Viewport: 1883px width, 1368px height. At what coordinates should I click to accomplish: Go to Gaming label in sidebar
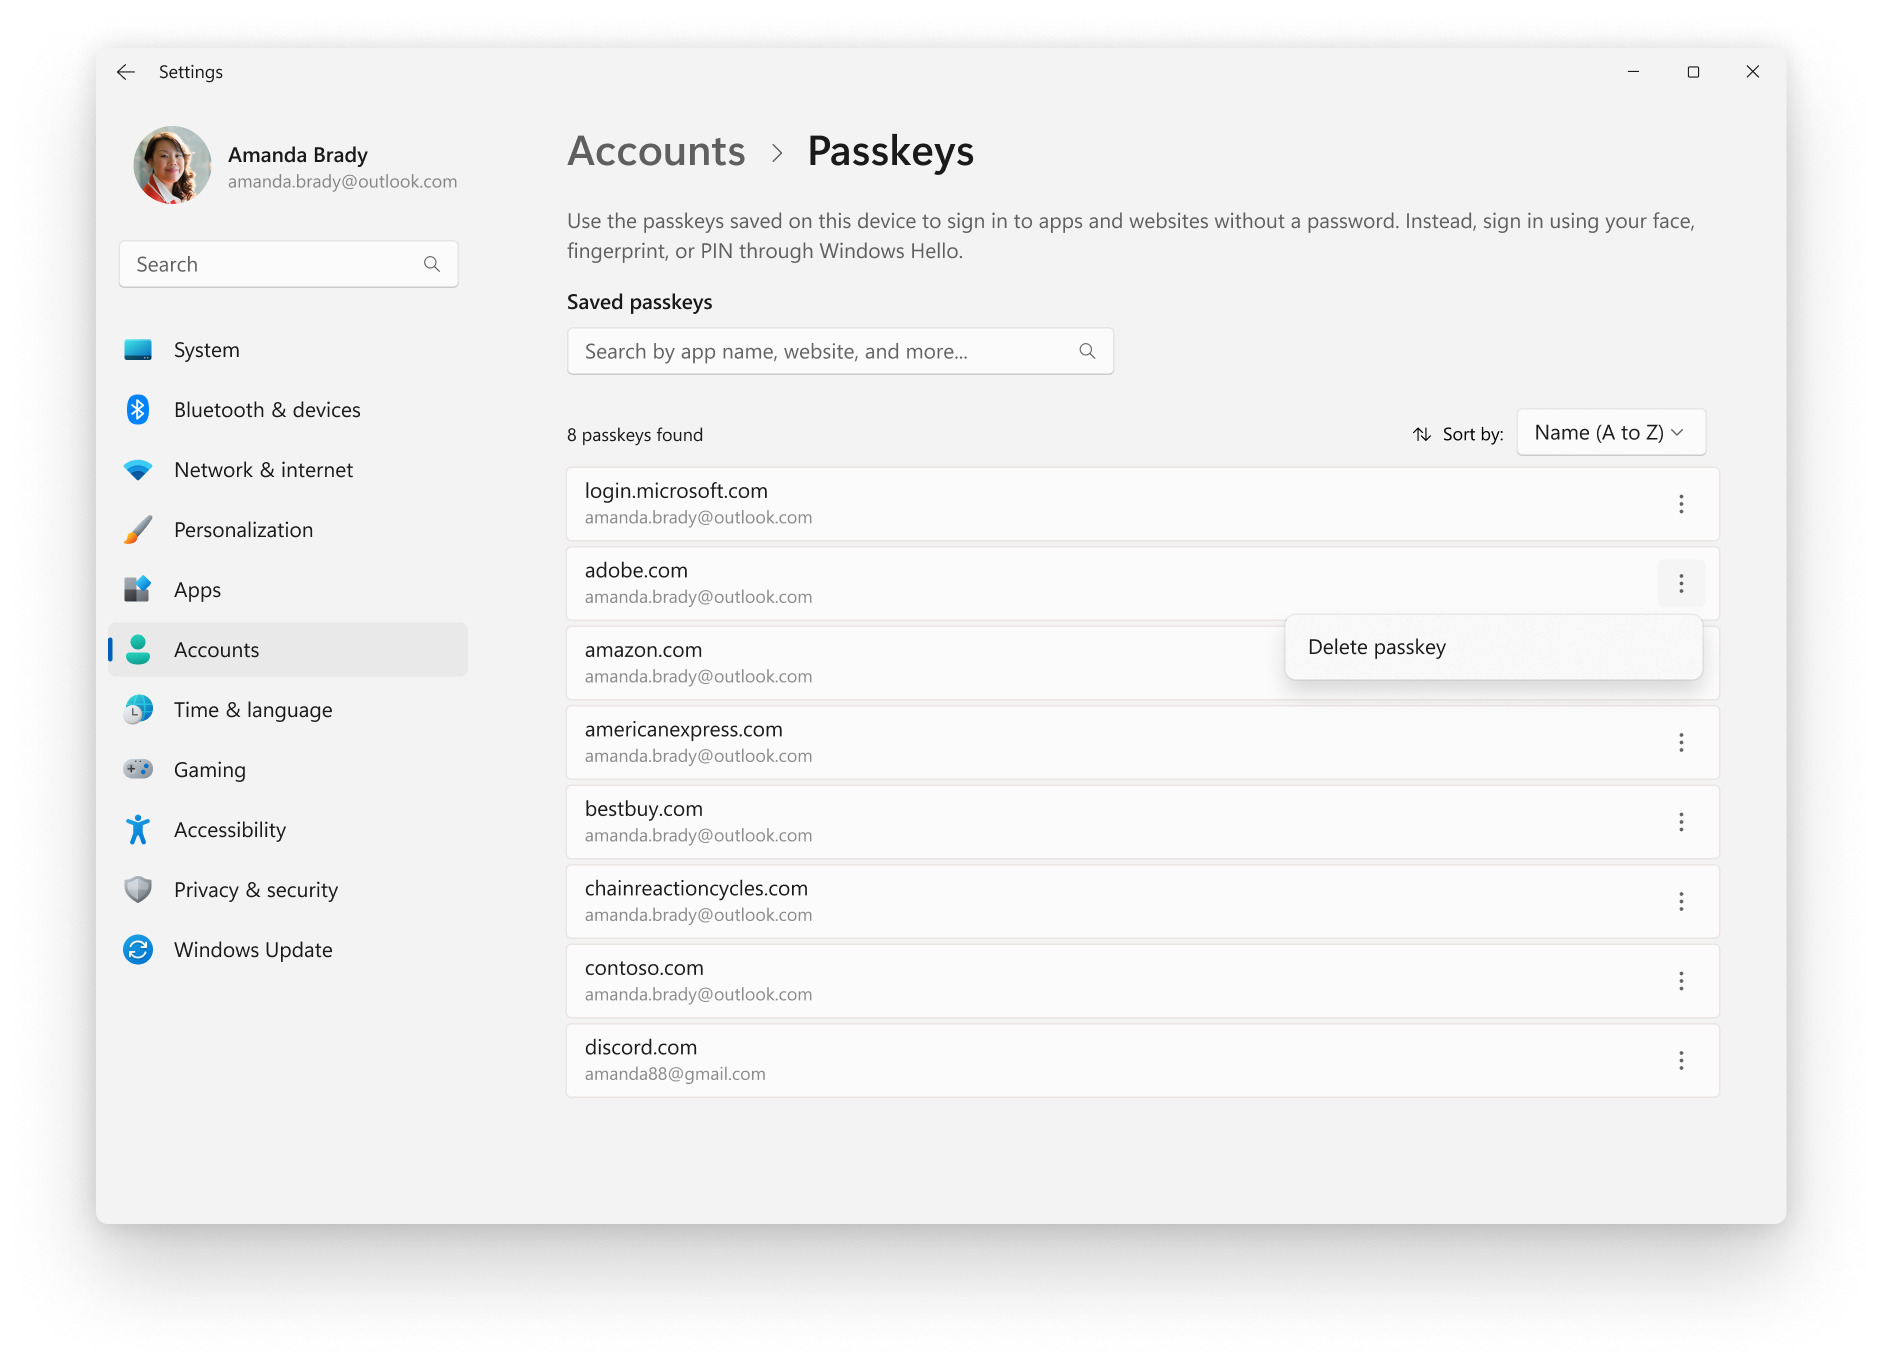pyautogui.click(x=209, y=770)
